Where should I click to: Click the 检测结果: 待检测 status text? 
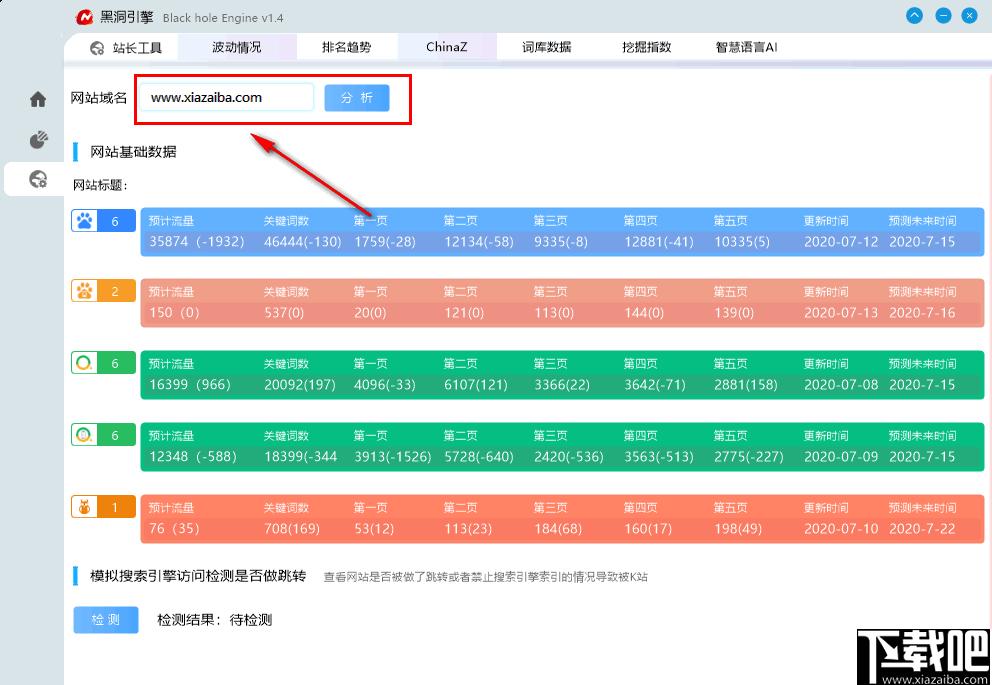click(x=214, y=620)
